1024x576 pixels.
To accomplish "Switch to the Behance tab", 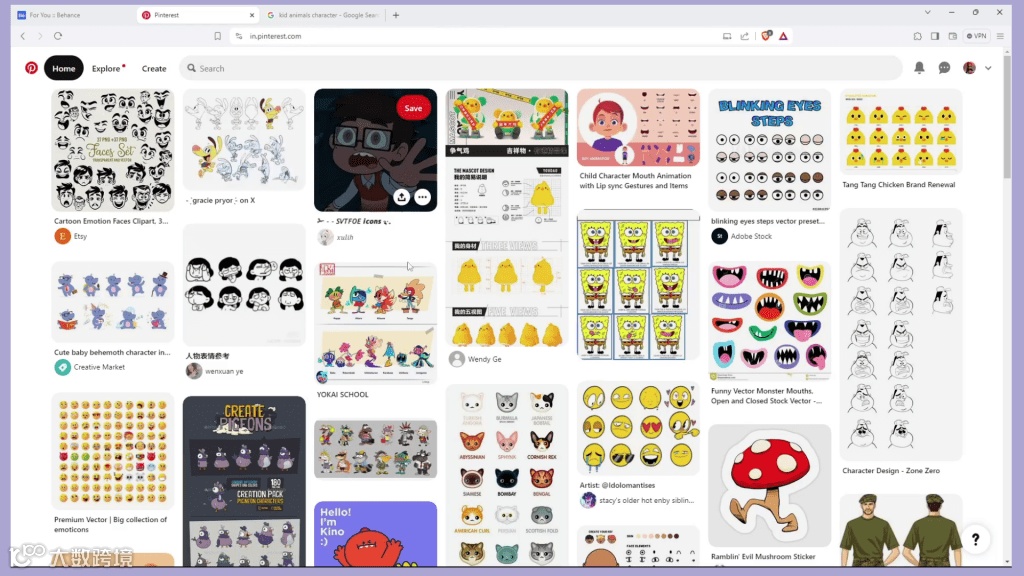I will (x=73, y=14).
